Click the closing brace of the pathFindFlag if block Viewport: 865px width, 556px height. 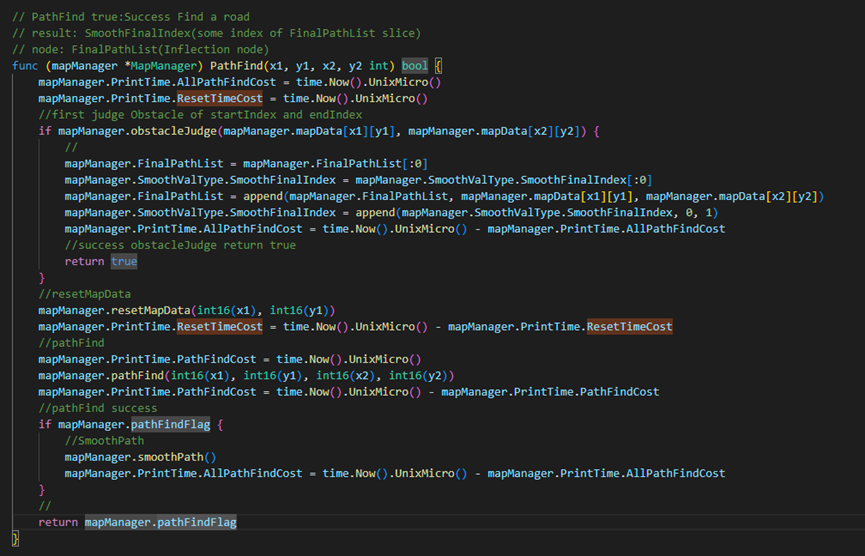pos(42,490)
